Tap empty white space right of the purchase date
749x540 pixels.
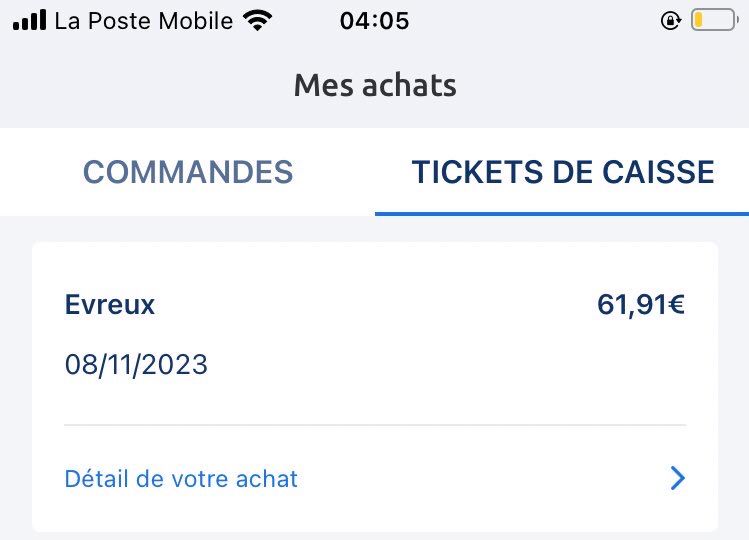point(450,364)
